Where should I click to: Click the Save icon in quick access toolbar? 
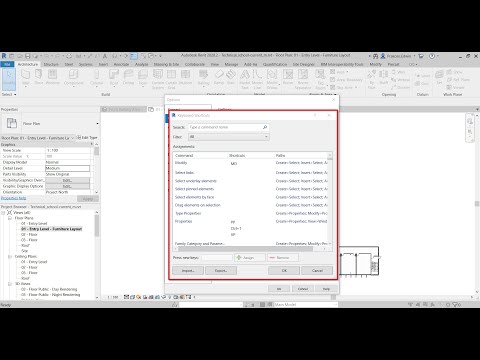[28, 56]
